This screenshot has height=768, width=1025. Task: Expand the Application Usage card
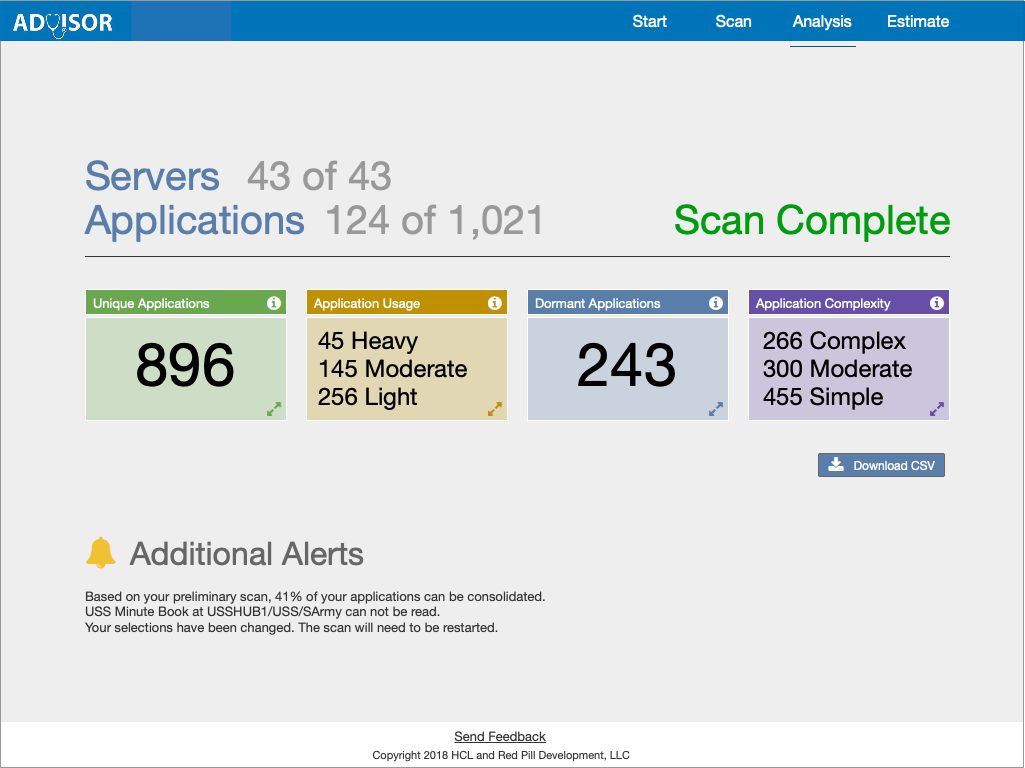(x=494, y=409)
